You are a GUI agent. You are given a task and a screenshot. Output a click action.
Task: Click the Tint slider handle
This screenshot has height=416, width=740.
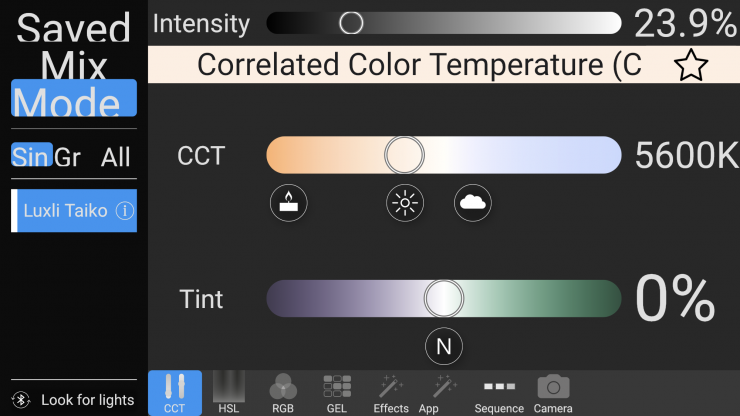(443, 297)
